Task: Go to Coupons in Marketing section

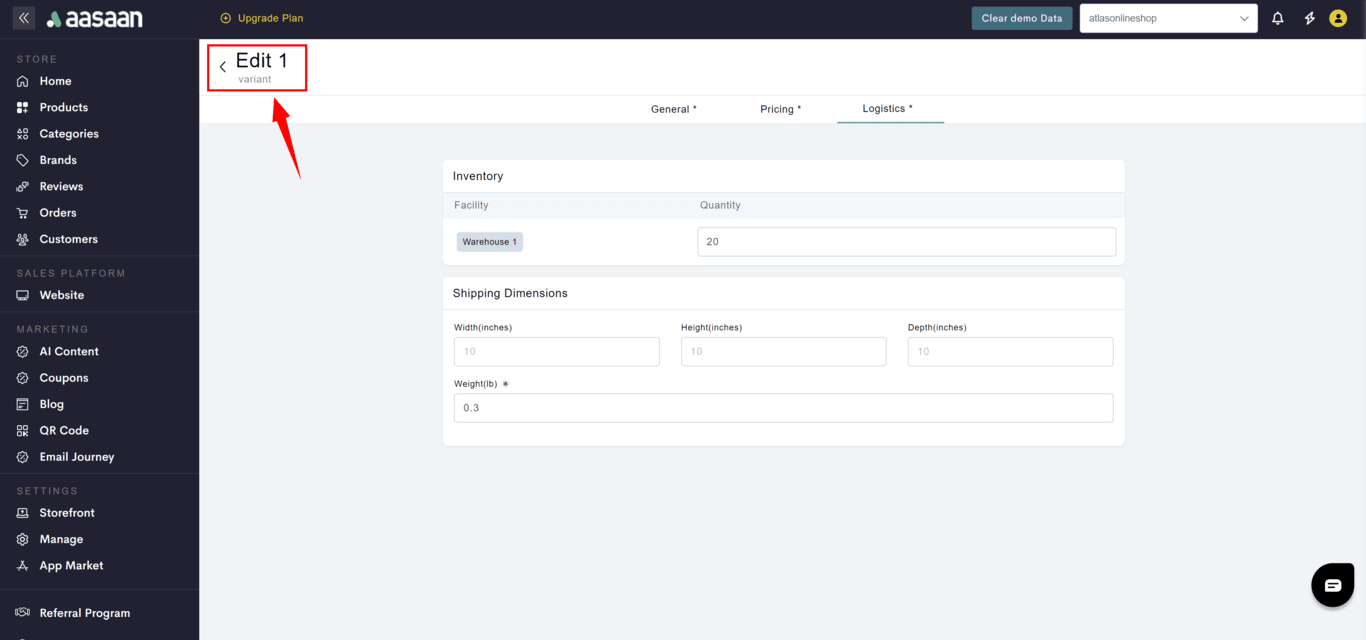Action: pyautogui.click(x=63, y=378)
